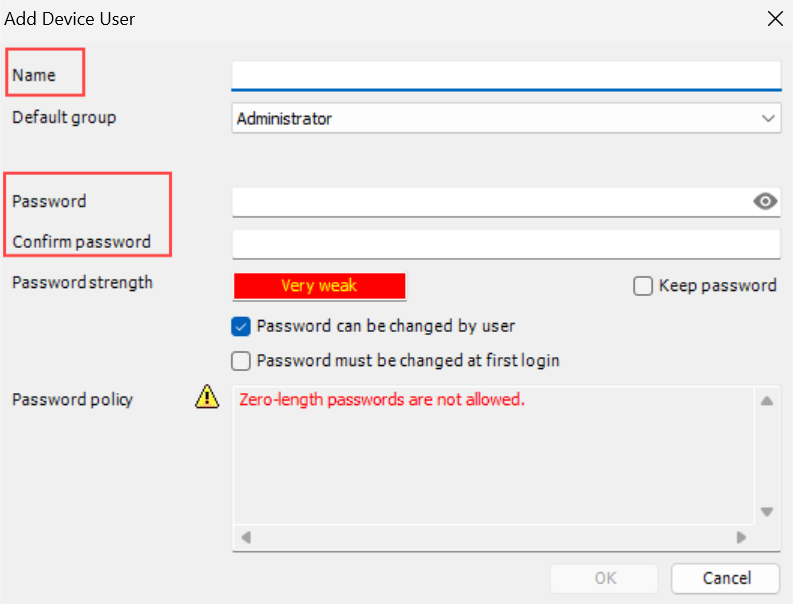Click the Cancel button
The width and height of the screenshot is (793, 604).
[726, 578]
